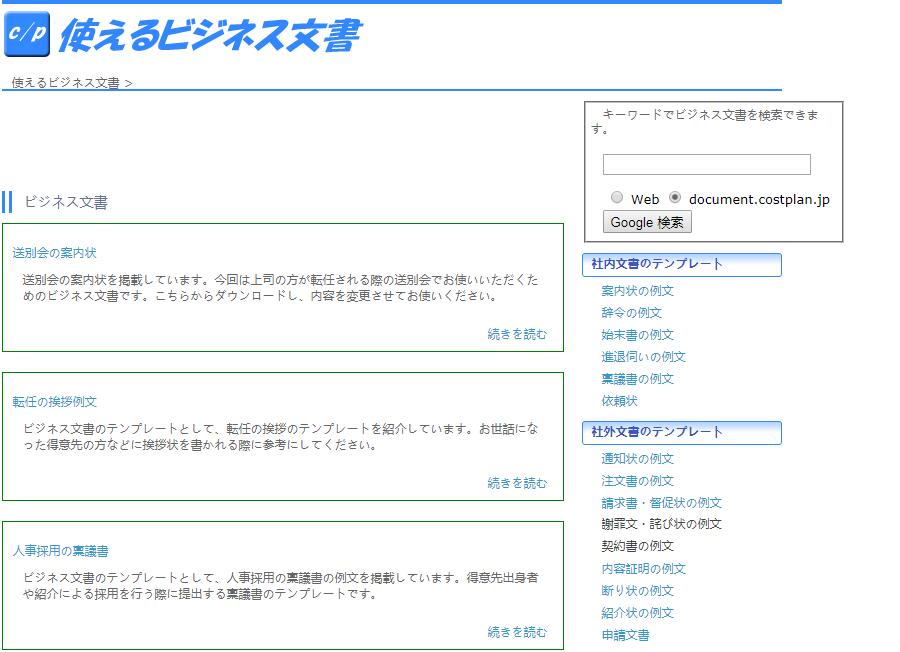Click the 使えるビジネス文書 site title banner

click(x=209, y=36)
